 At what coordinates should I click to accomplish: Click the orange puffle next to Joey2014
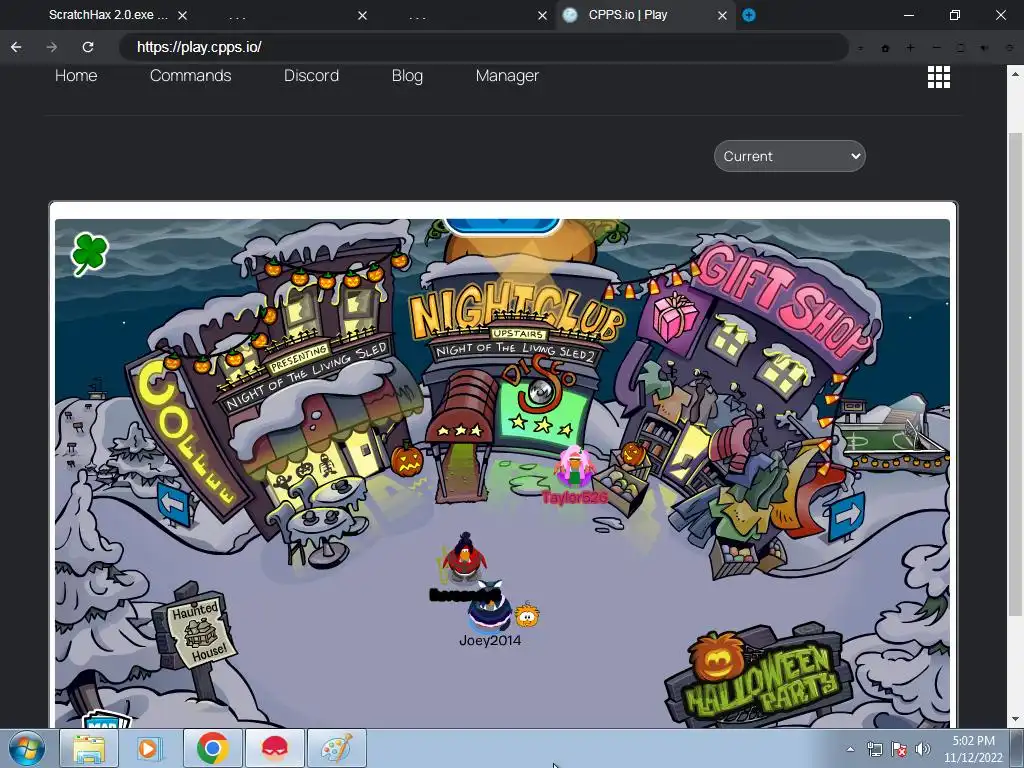[527, 615]
